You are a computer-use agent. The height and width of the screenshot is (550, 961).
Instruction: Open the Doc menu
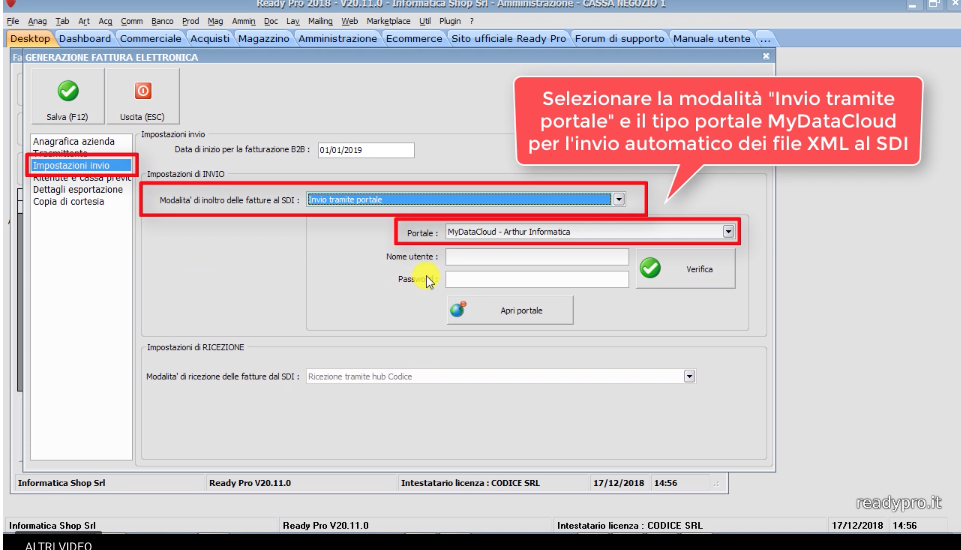coord(271,21)
